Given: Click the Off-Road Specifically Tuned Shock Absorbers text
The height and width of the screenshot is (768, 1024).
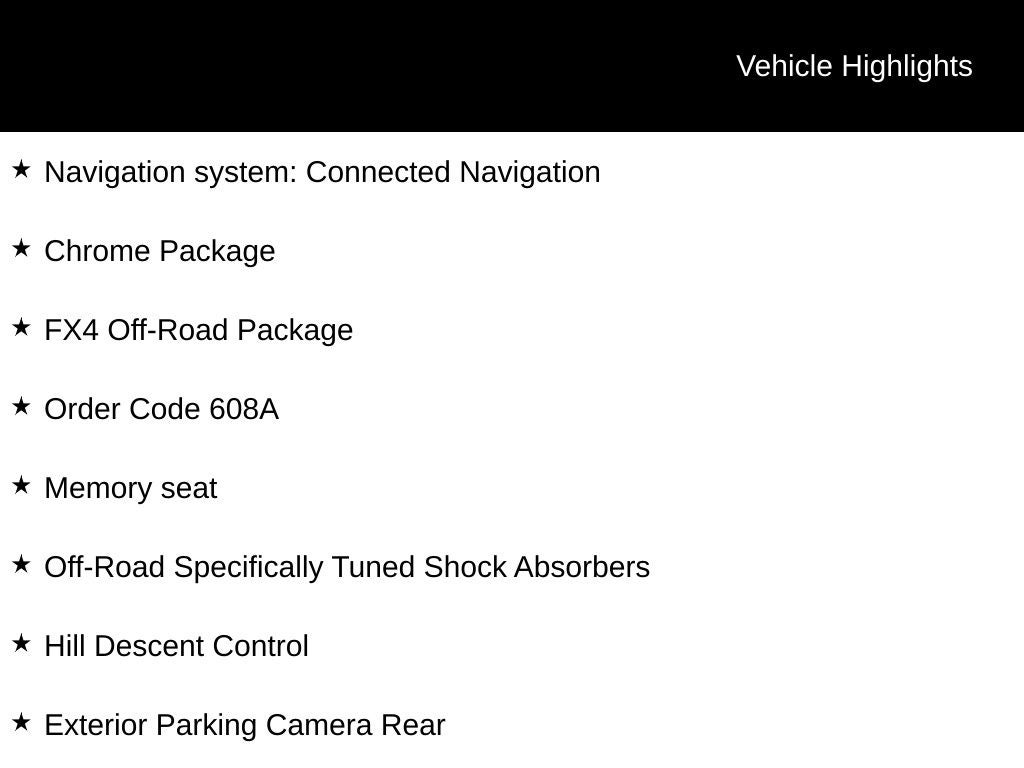Looking at the screenshot, I should 347,567.
